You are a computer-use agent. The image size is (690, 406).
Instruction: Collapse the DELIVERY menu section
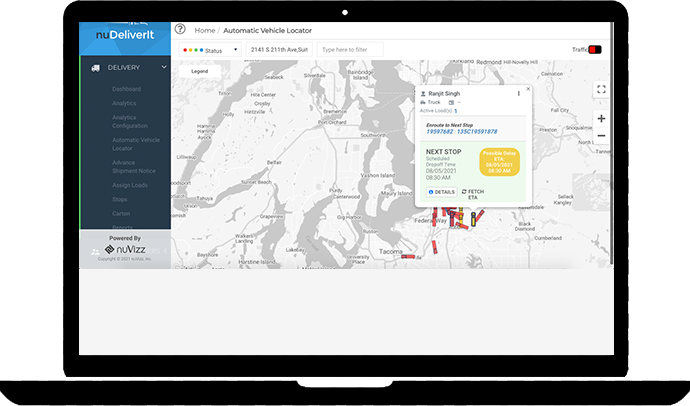(x=164, y=68)
